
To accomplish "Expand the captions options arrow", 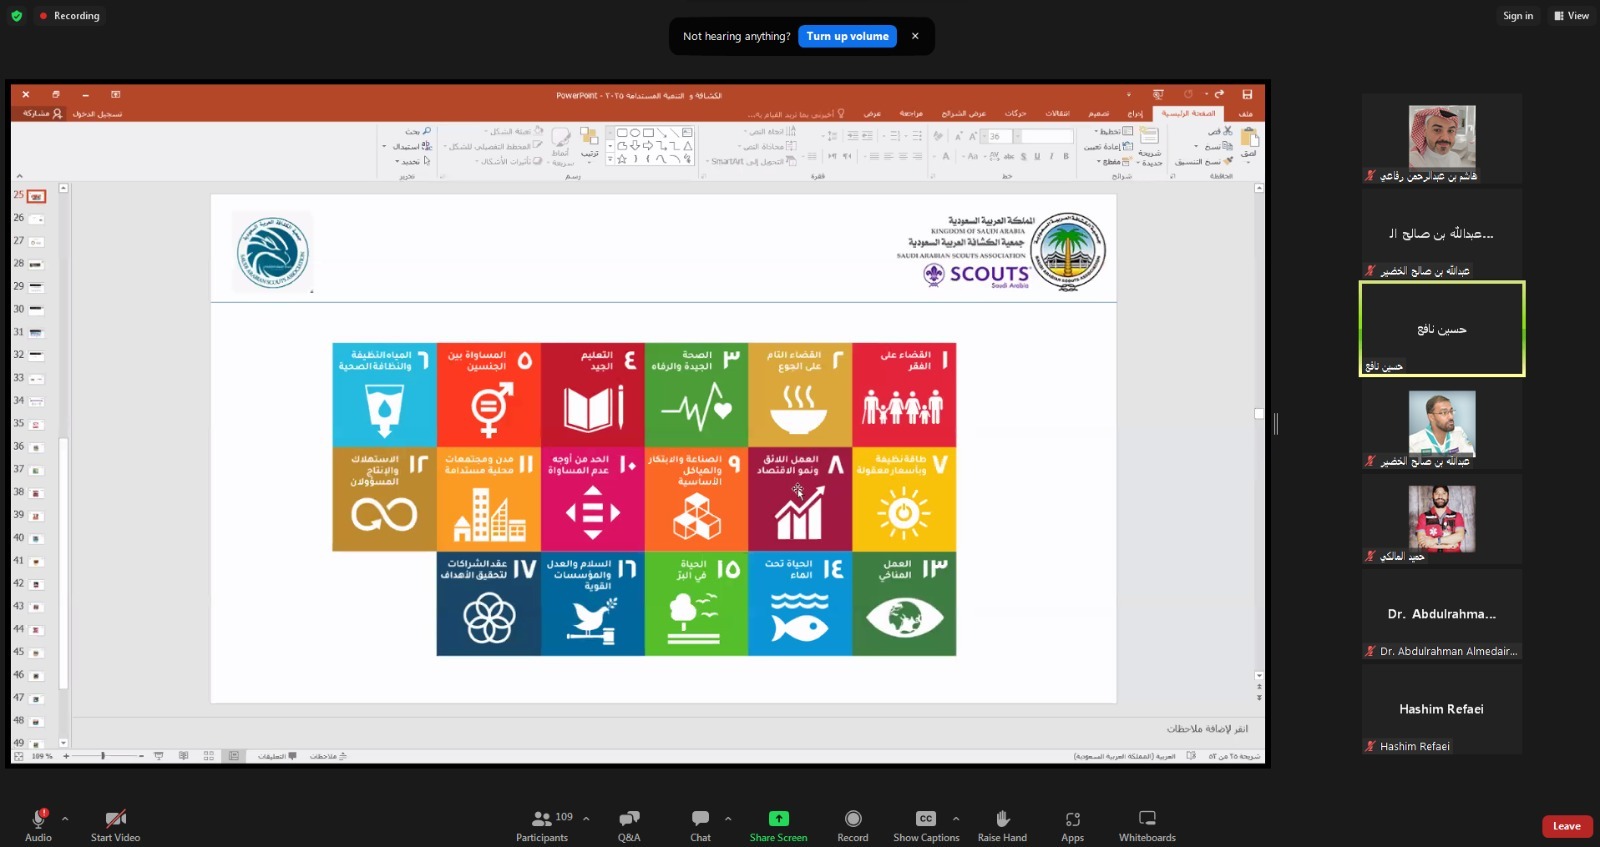I will point(956,818).
